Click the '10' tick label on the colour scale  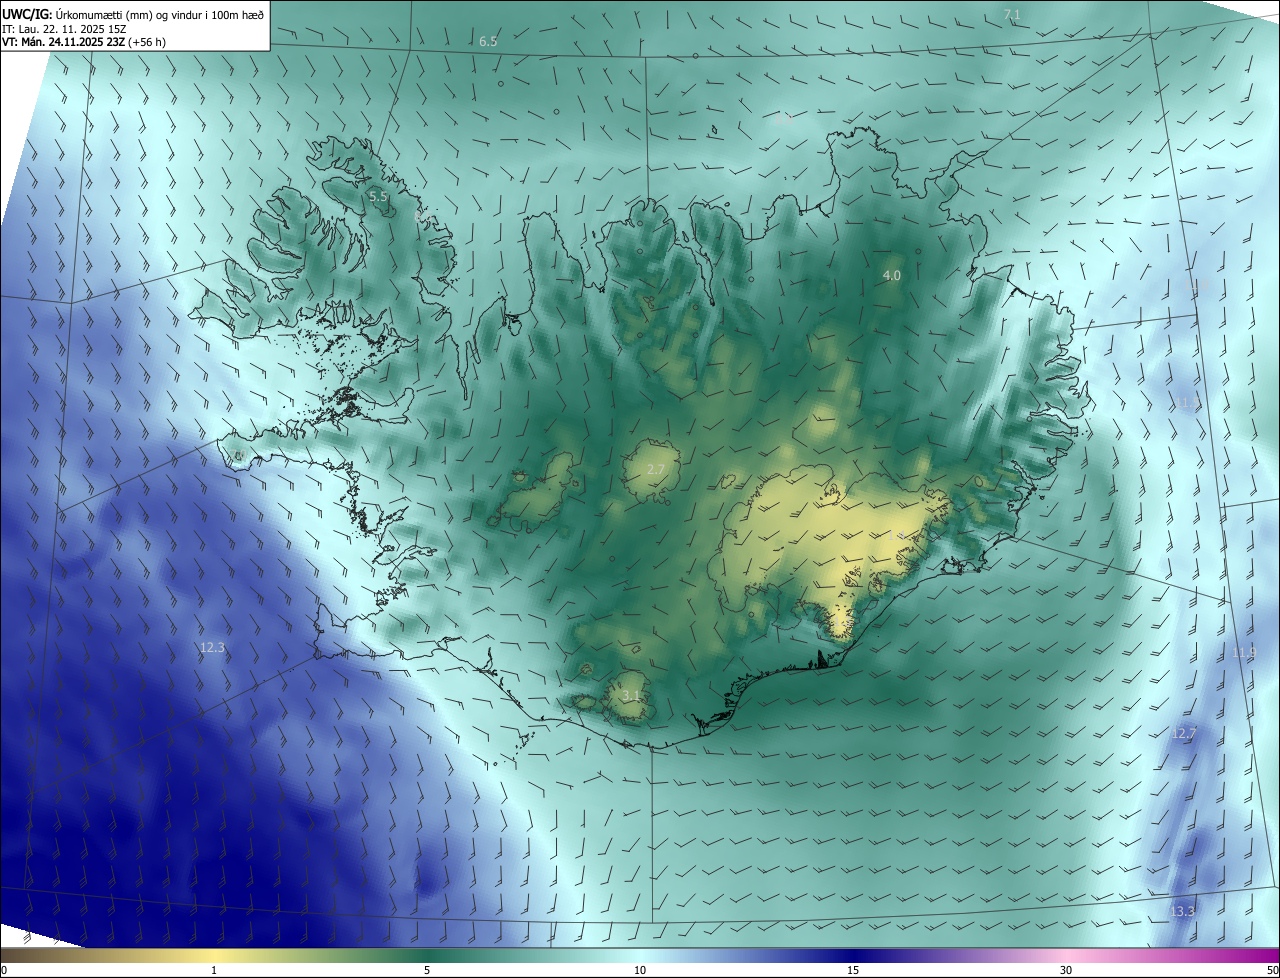640,970
